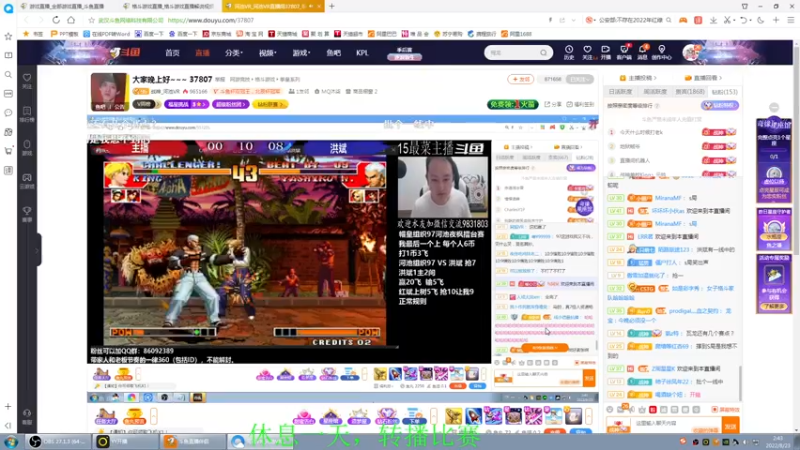800x450 pixels.
Task: Open the live tab in Douyu nav
Action: [202, 53]
